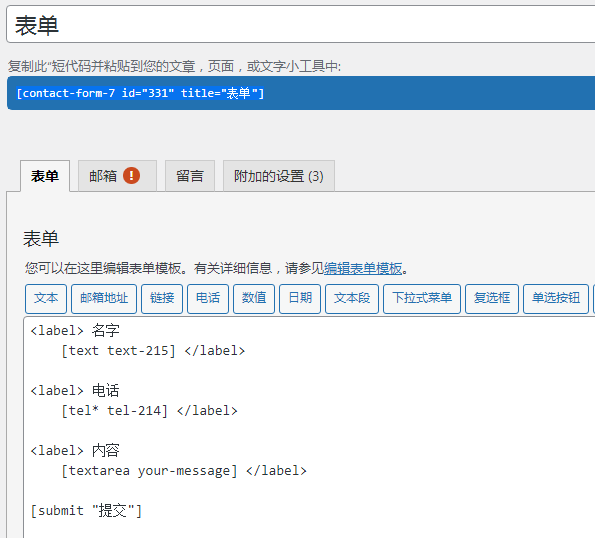Insert a 电话 tag
The width and height of the screenshot is (595, 538).
coord(208,299)
